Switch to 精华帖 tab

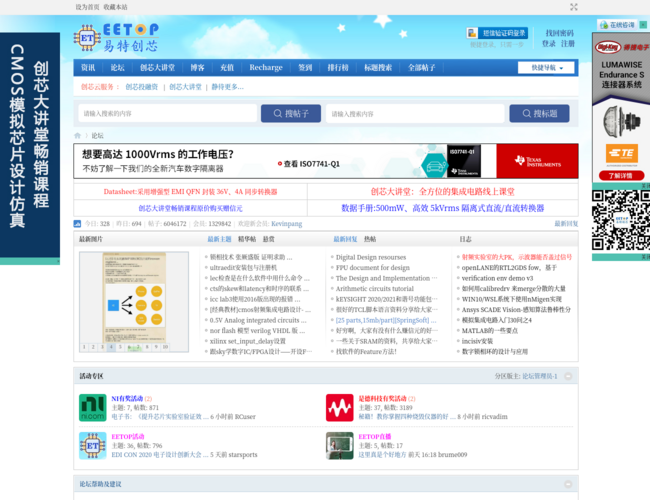coord(247,239)
